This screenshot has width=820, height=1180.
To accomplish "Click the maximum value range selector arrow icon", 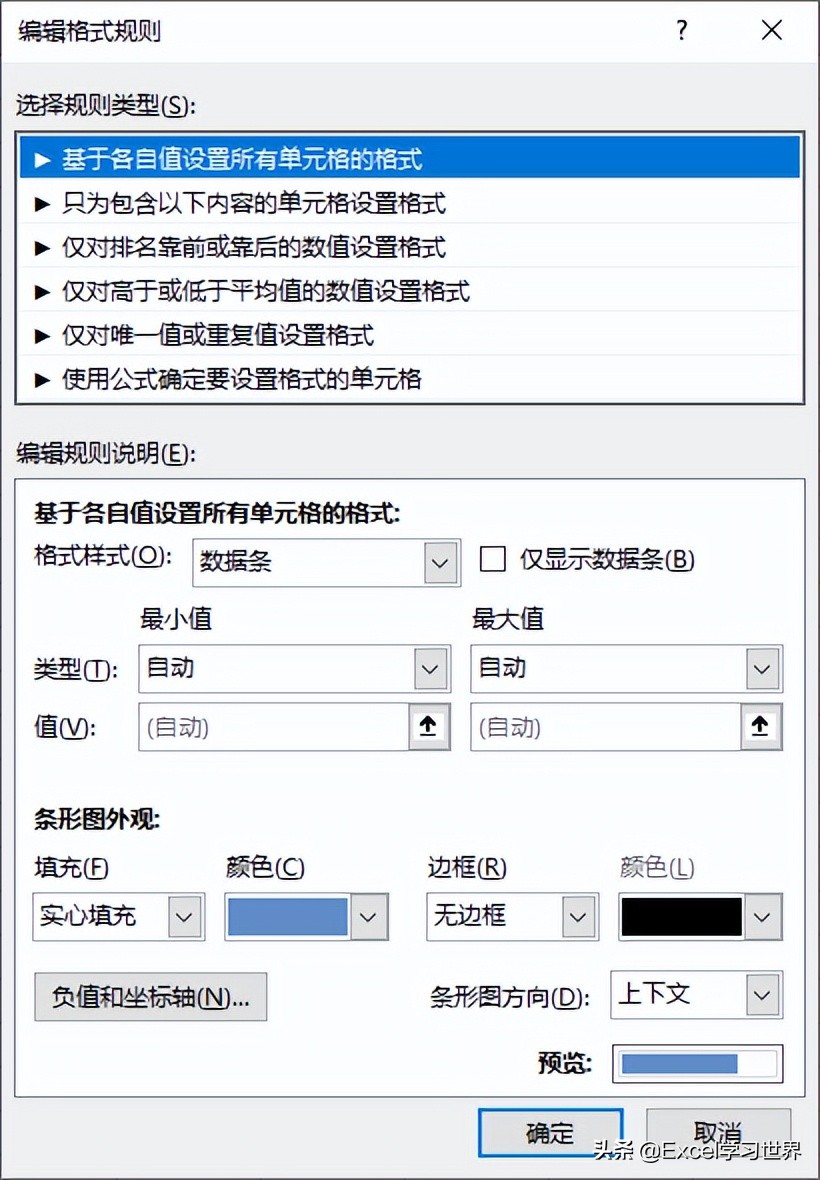I will pyautogui.click(x=761, y=726).
